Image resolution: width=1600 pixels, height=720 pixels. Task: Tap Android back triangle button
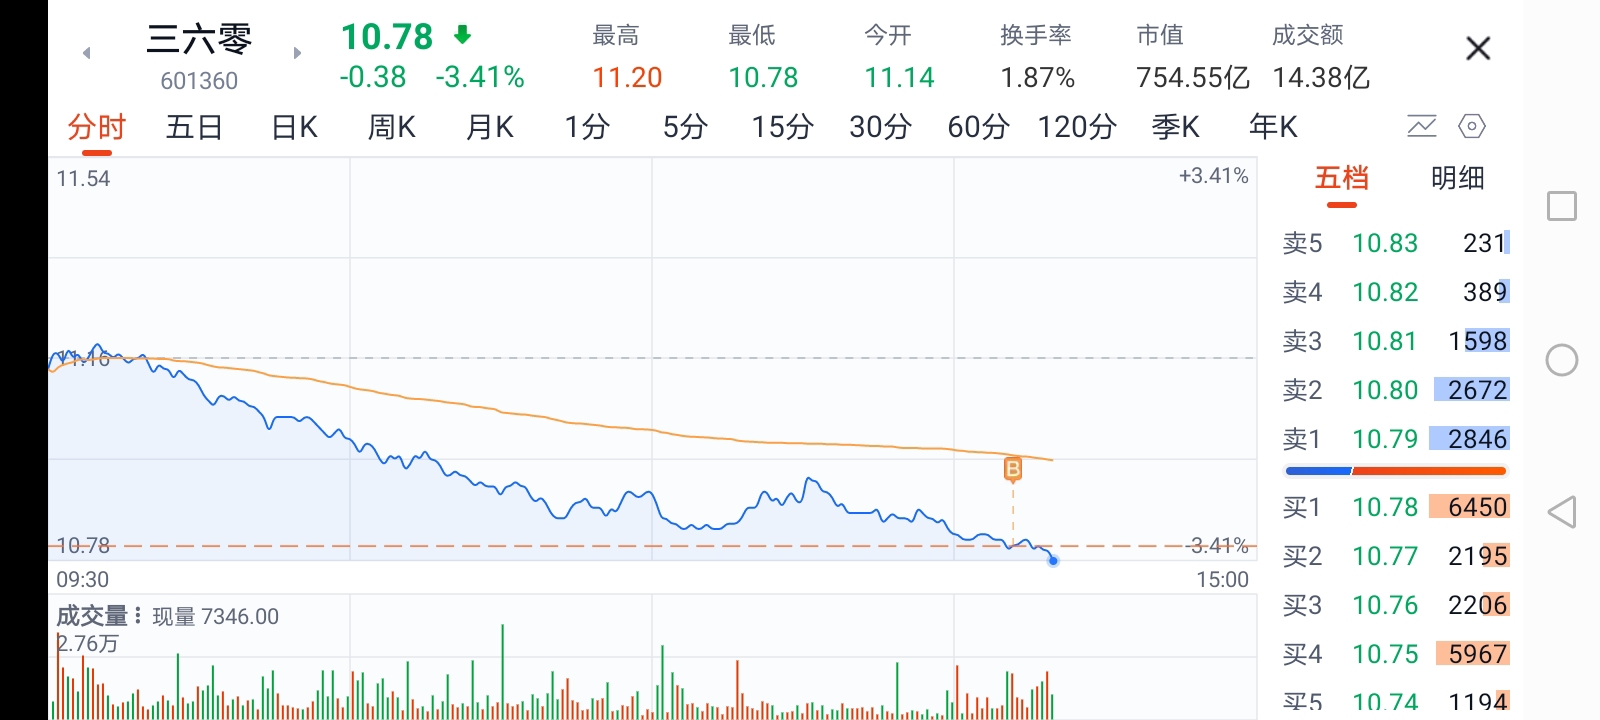pos(1561,512)
